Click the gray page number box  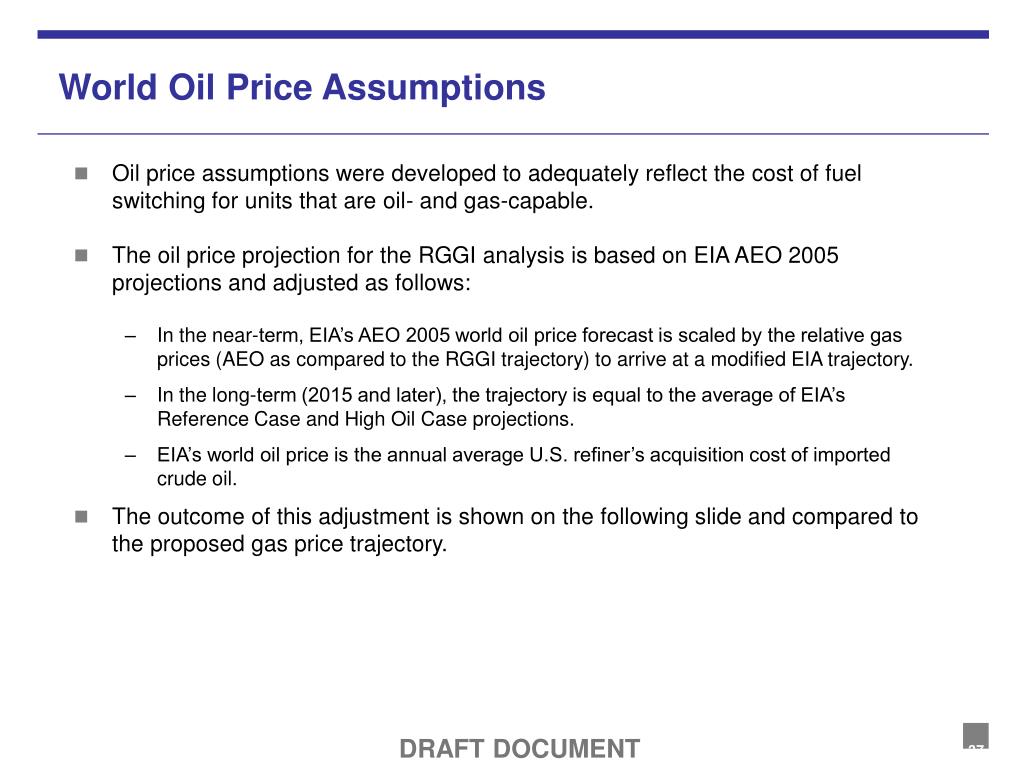975,735
